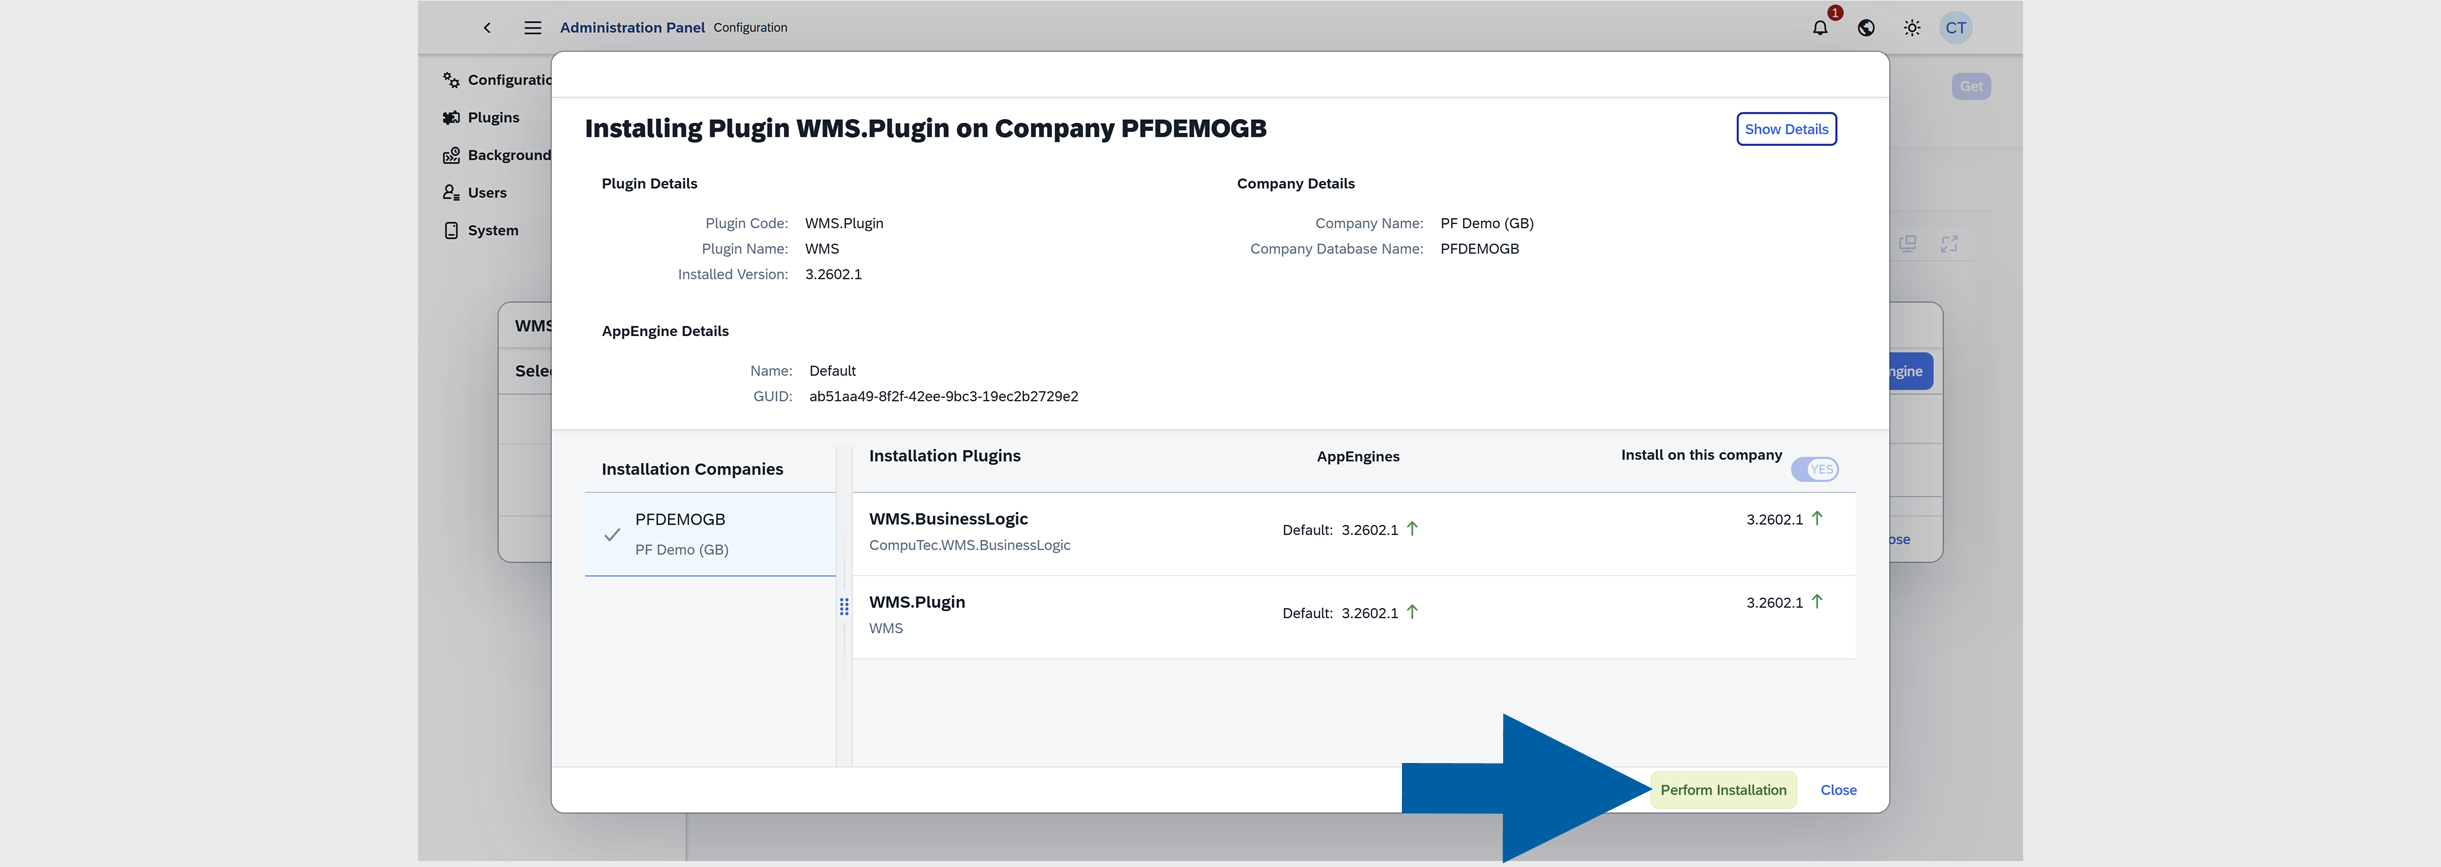Screen dimensions: 2441x867
Task: Click the hamburger menu icon
Action: pyautogui.click(x=532, y=28)
